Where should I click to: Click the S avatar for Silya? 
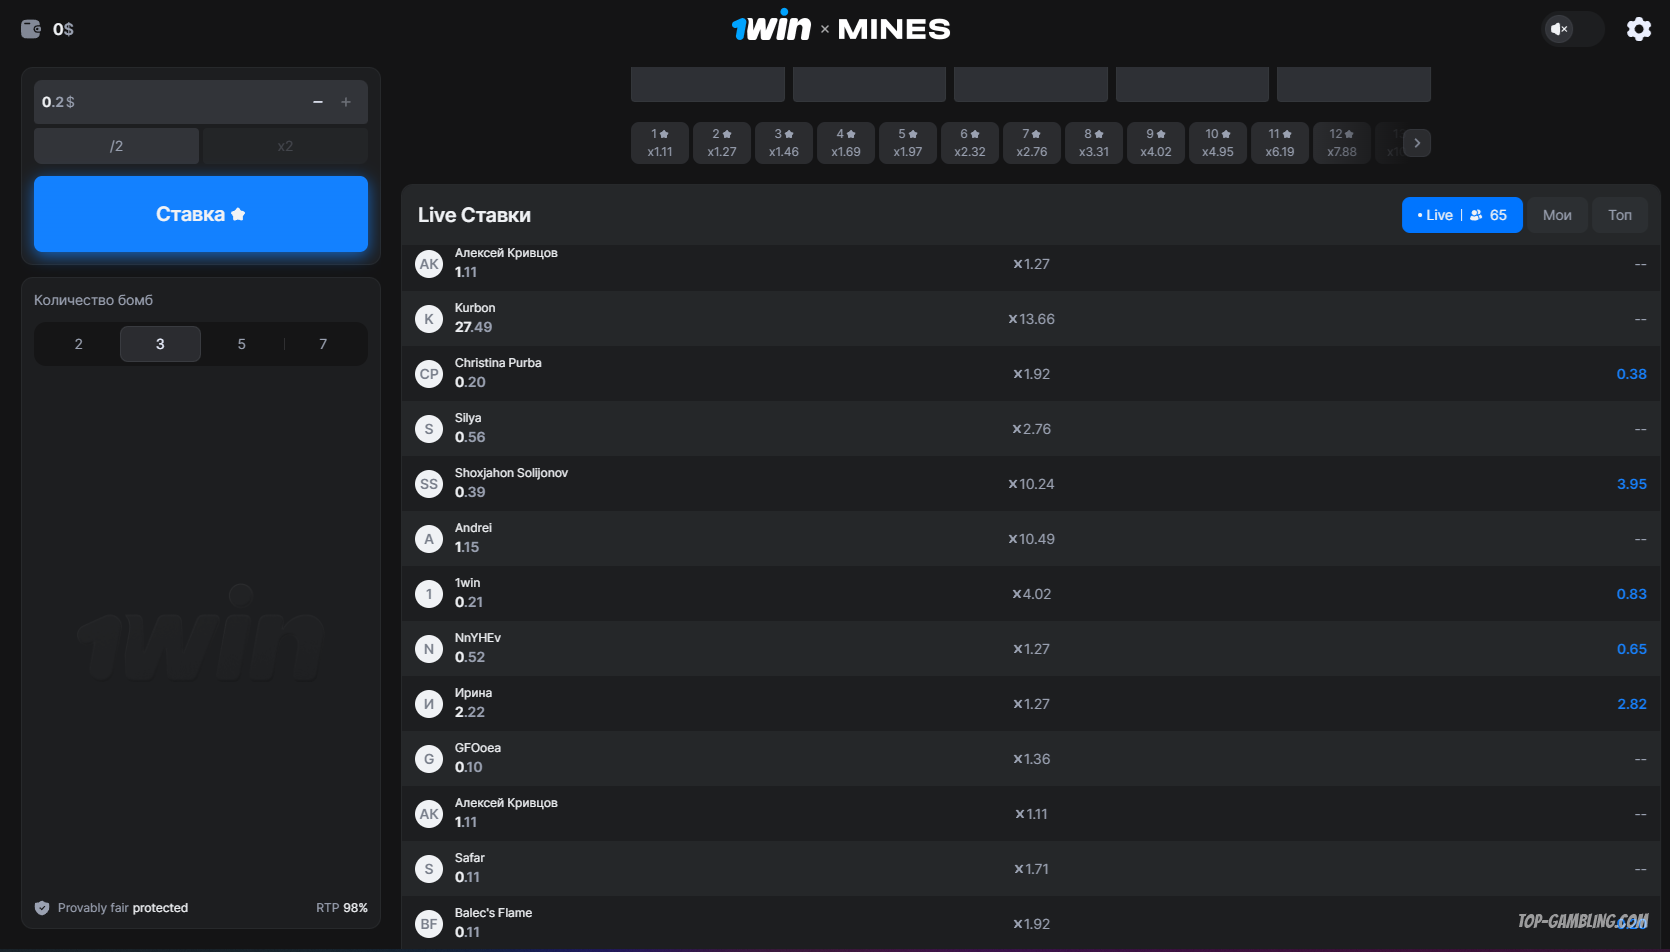[x=429, y=429]
